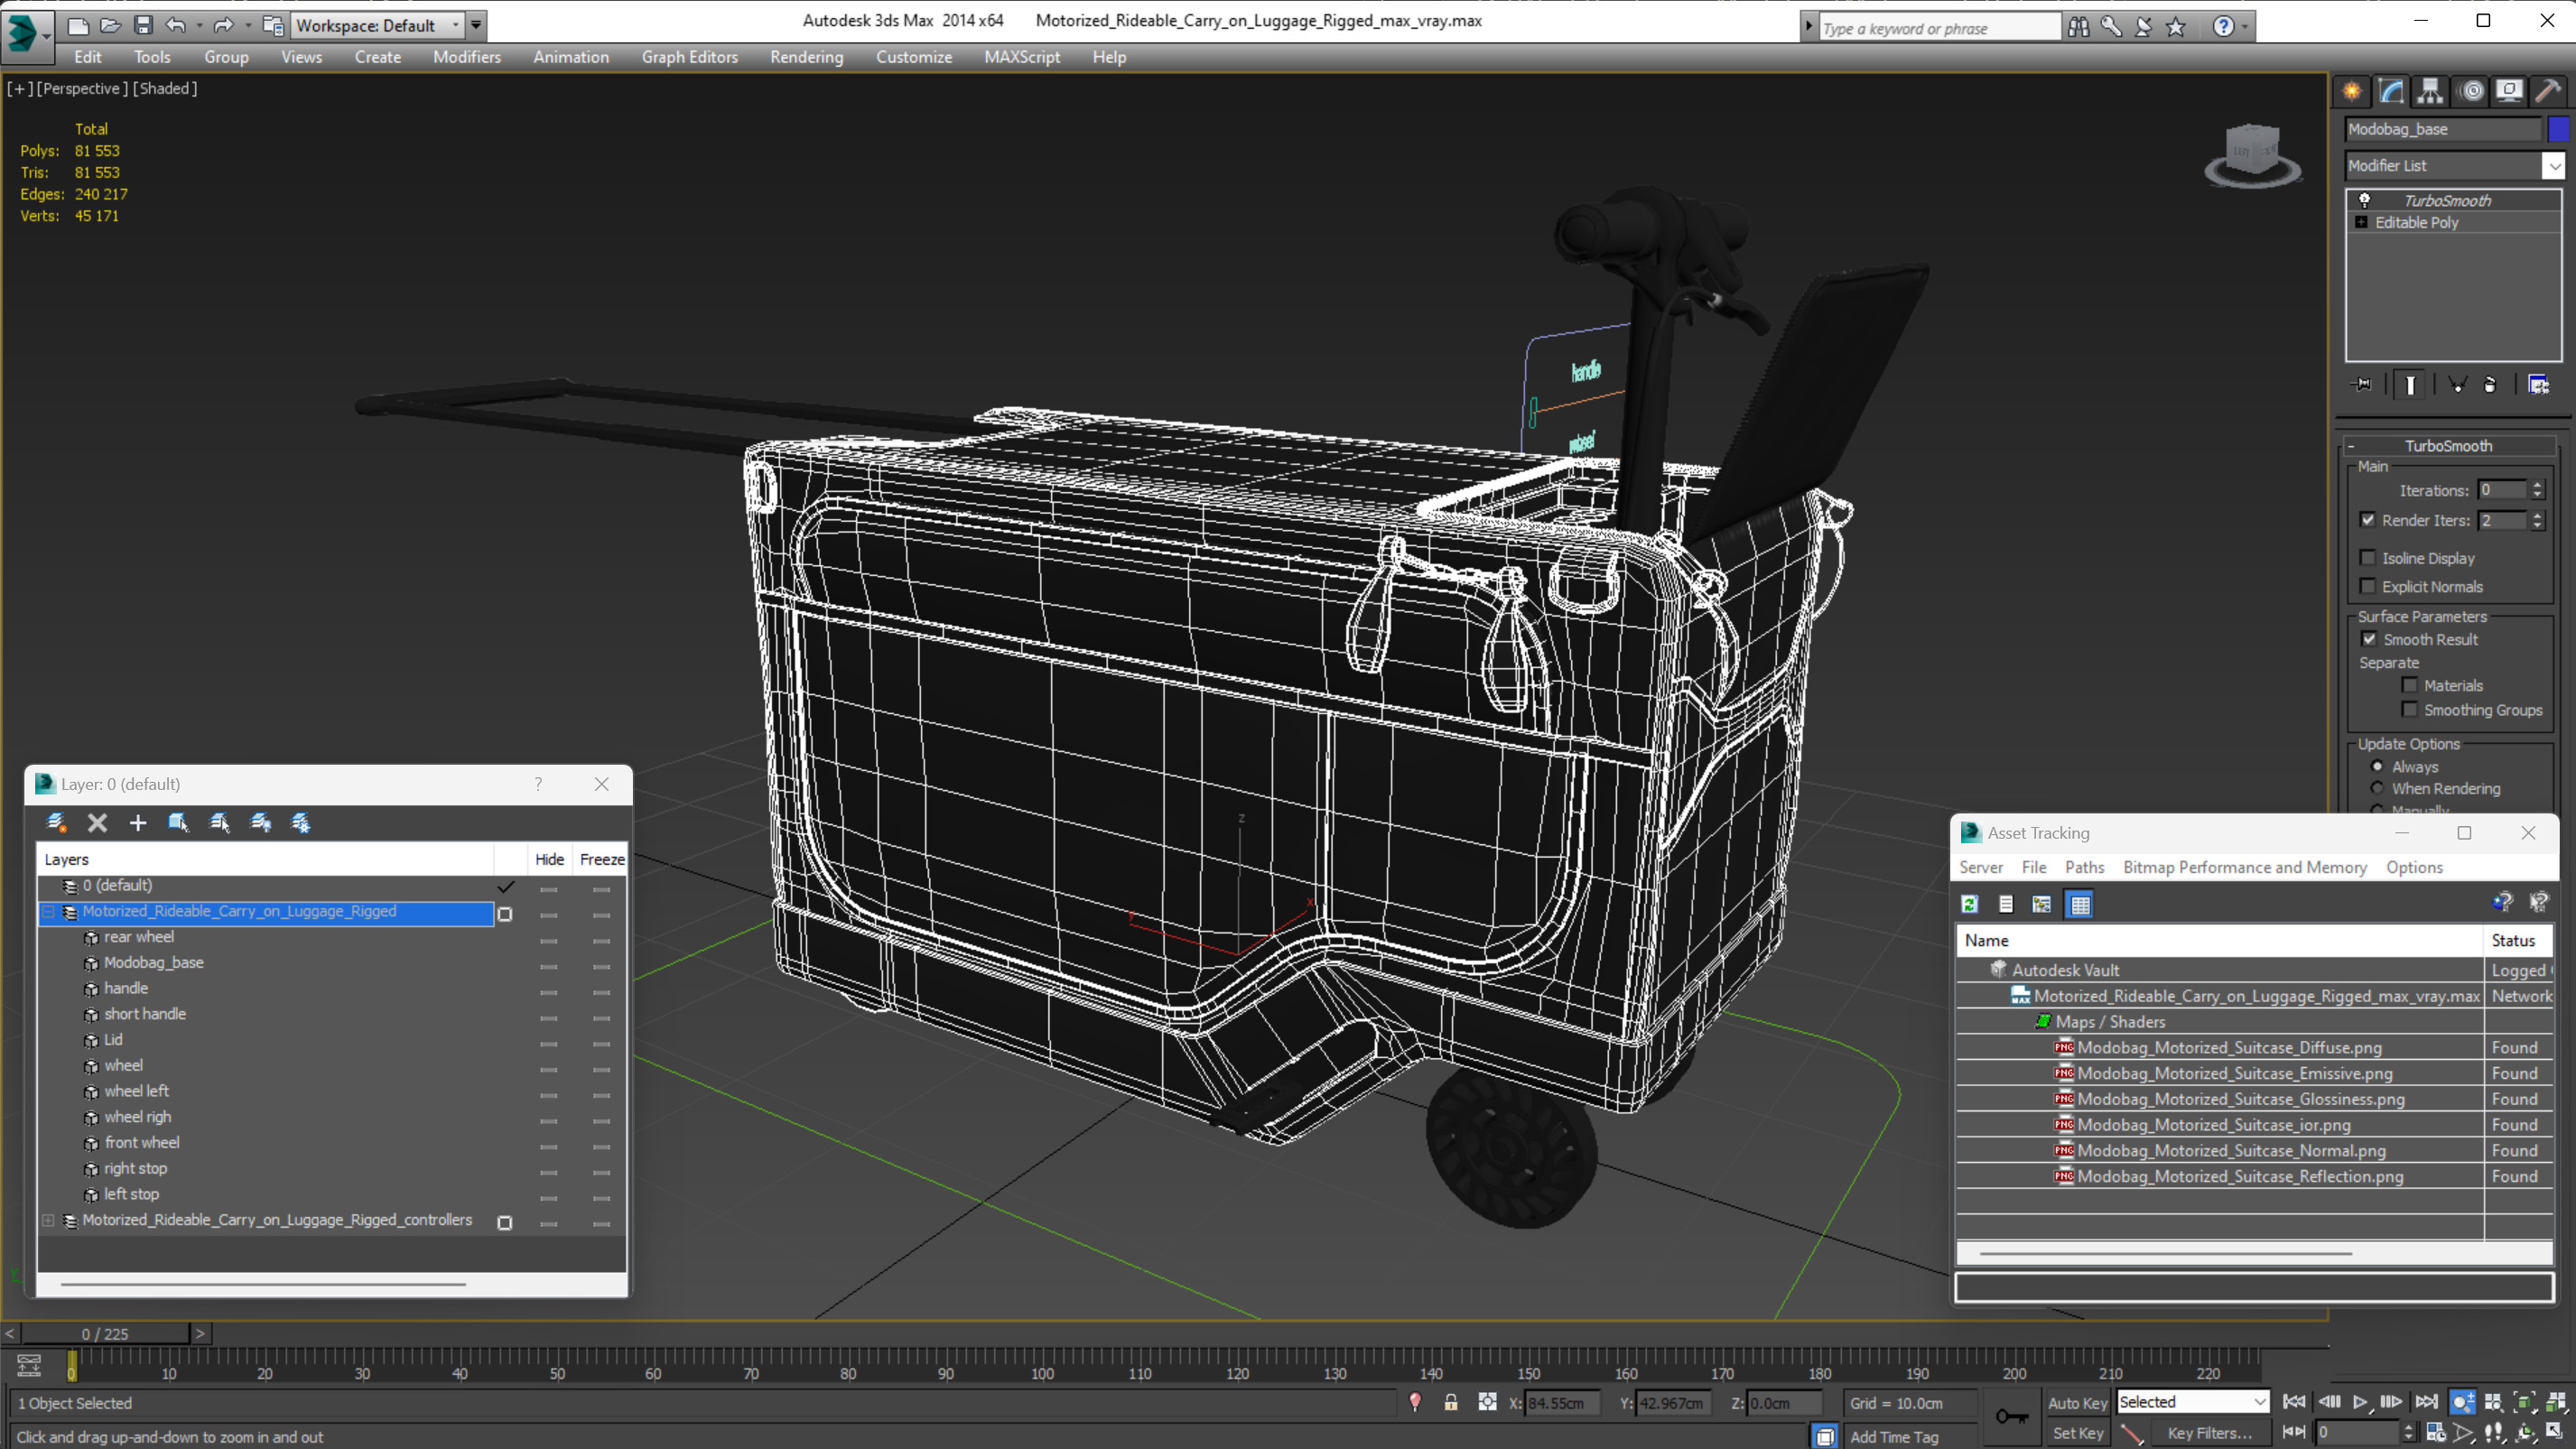Click table view icon in Asset Tracking toolbar
Screen dimensions: 2576x1449
click(x=2080, y=904)
